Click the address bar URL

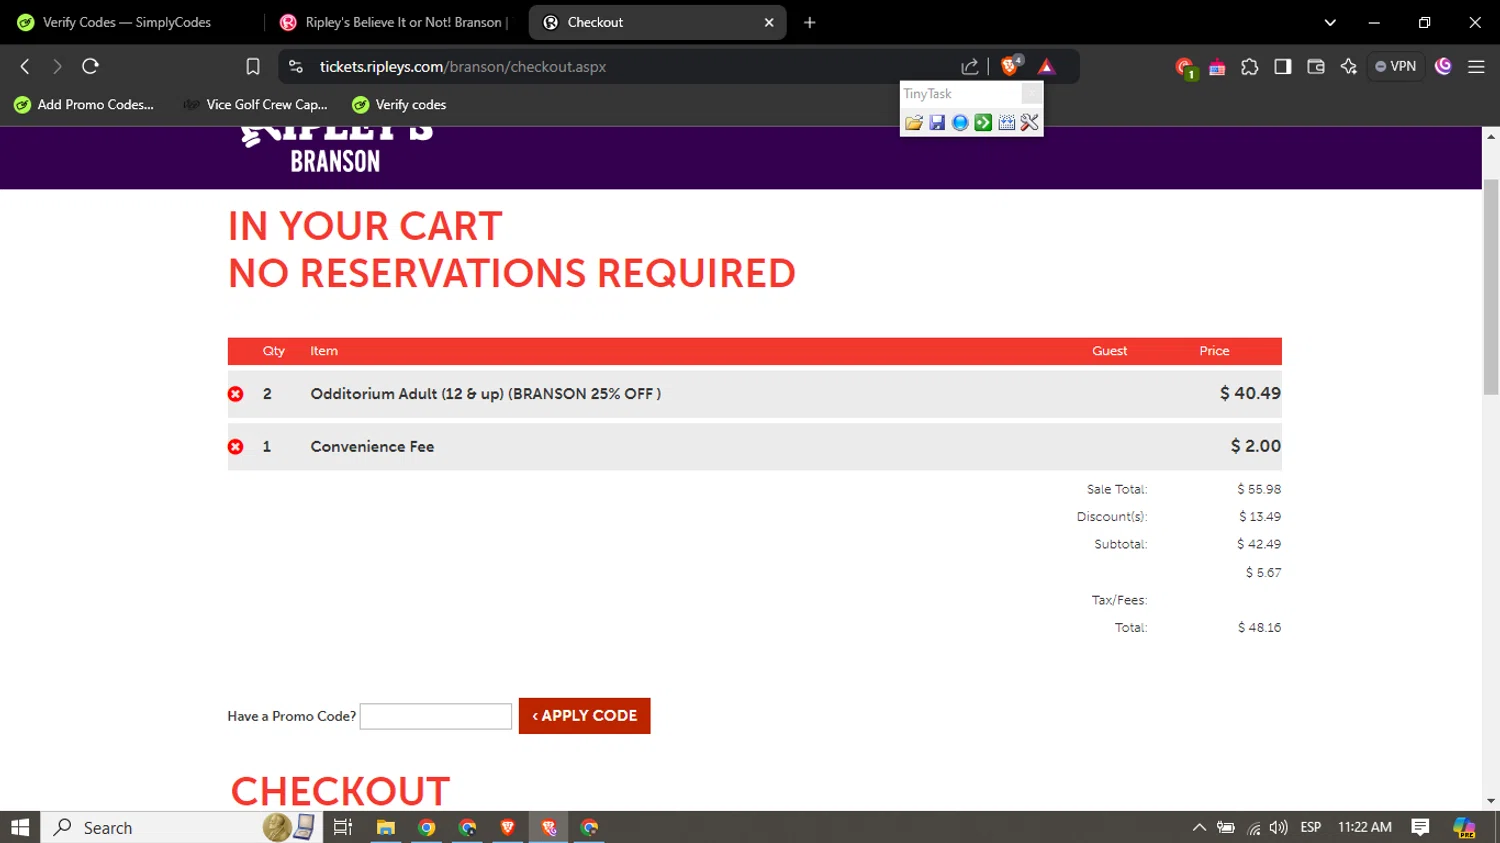point(463,67)
